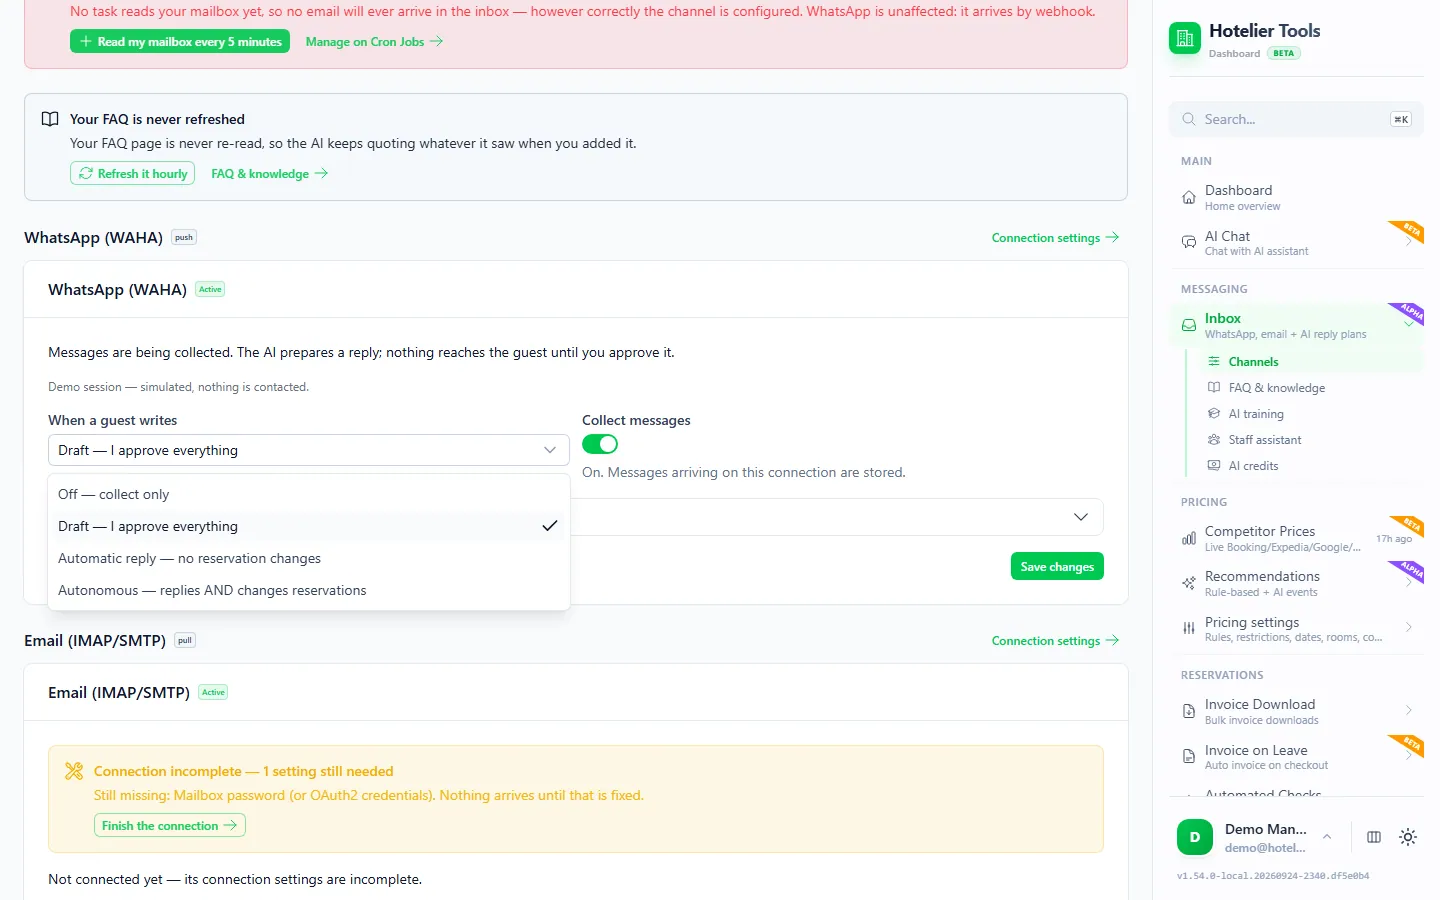Click the Staff assistant icon
Image resolution: width=1440 pixels, height=900 pixels.
(x=1214, y=440)
